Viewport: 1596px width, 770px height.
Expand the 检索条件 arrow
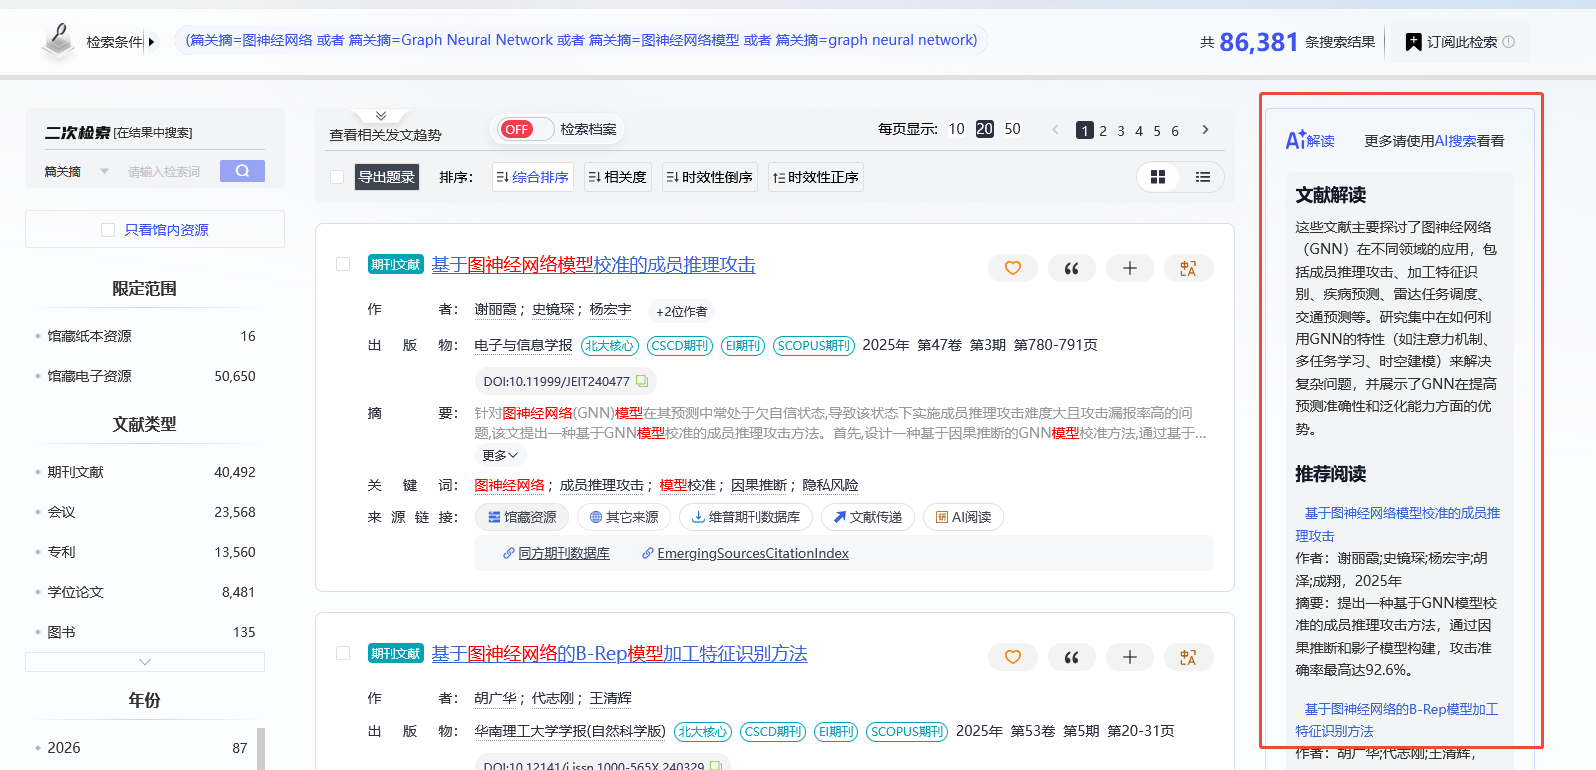tap(151, 42)
